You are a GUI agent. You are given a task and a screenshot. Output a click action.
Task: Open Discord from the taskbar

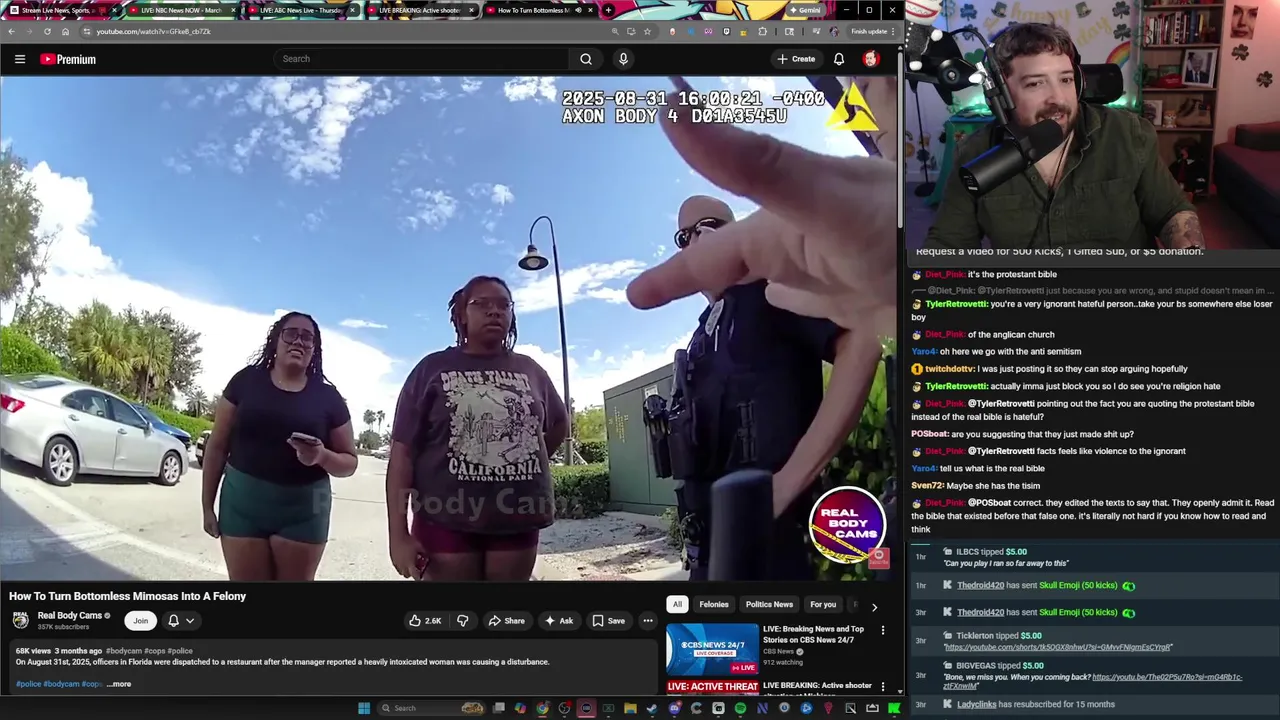click(674, 708)
